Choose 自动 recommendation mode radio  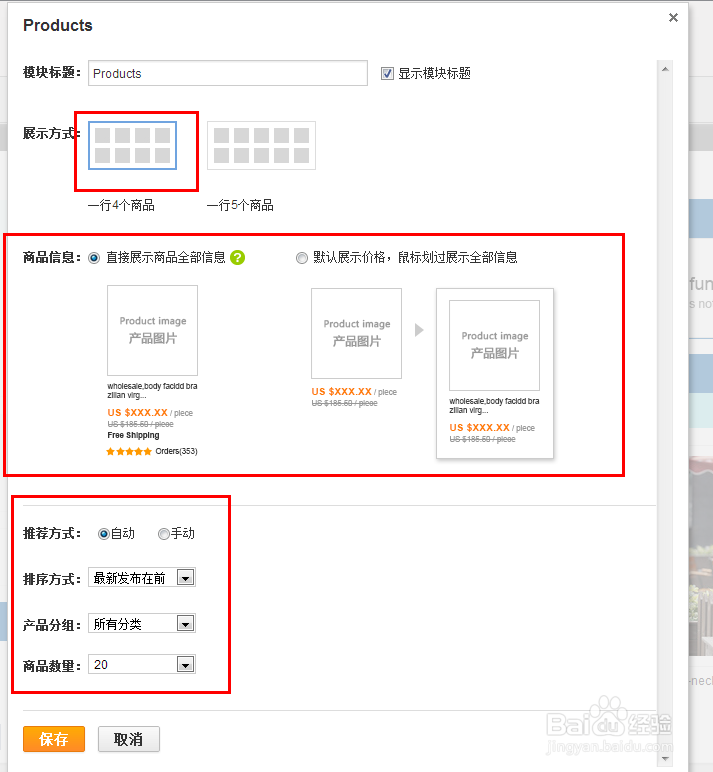pos(103,534)
